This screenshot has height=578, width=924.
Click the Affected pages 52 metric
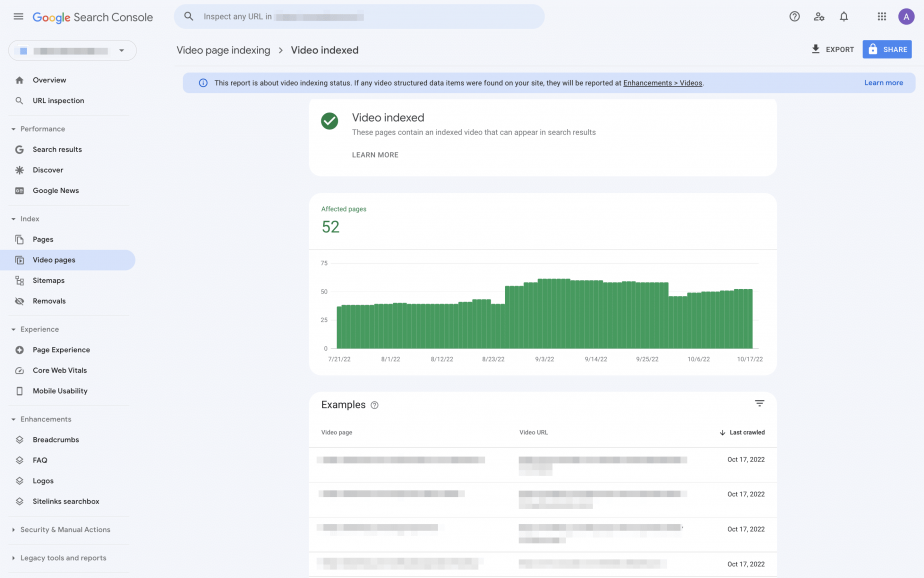(x=344, y=221)
